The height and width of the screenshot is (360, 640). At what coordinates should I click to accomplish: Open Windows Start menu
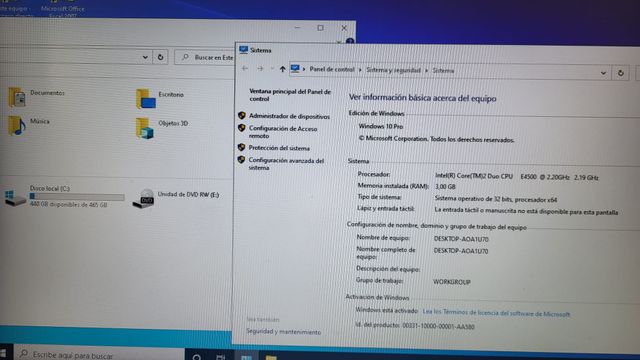[4, 354]
